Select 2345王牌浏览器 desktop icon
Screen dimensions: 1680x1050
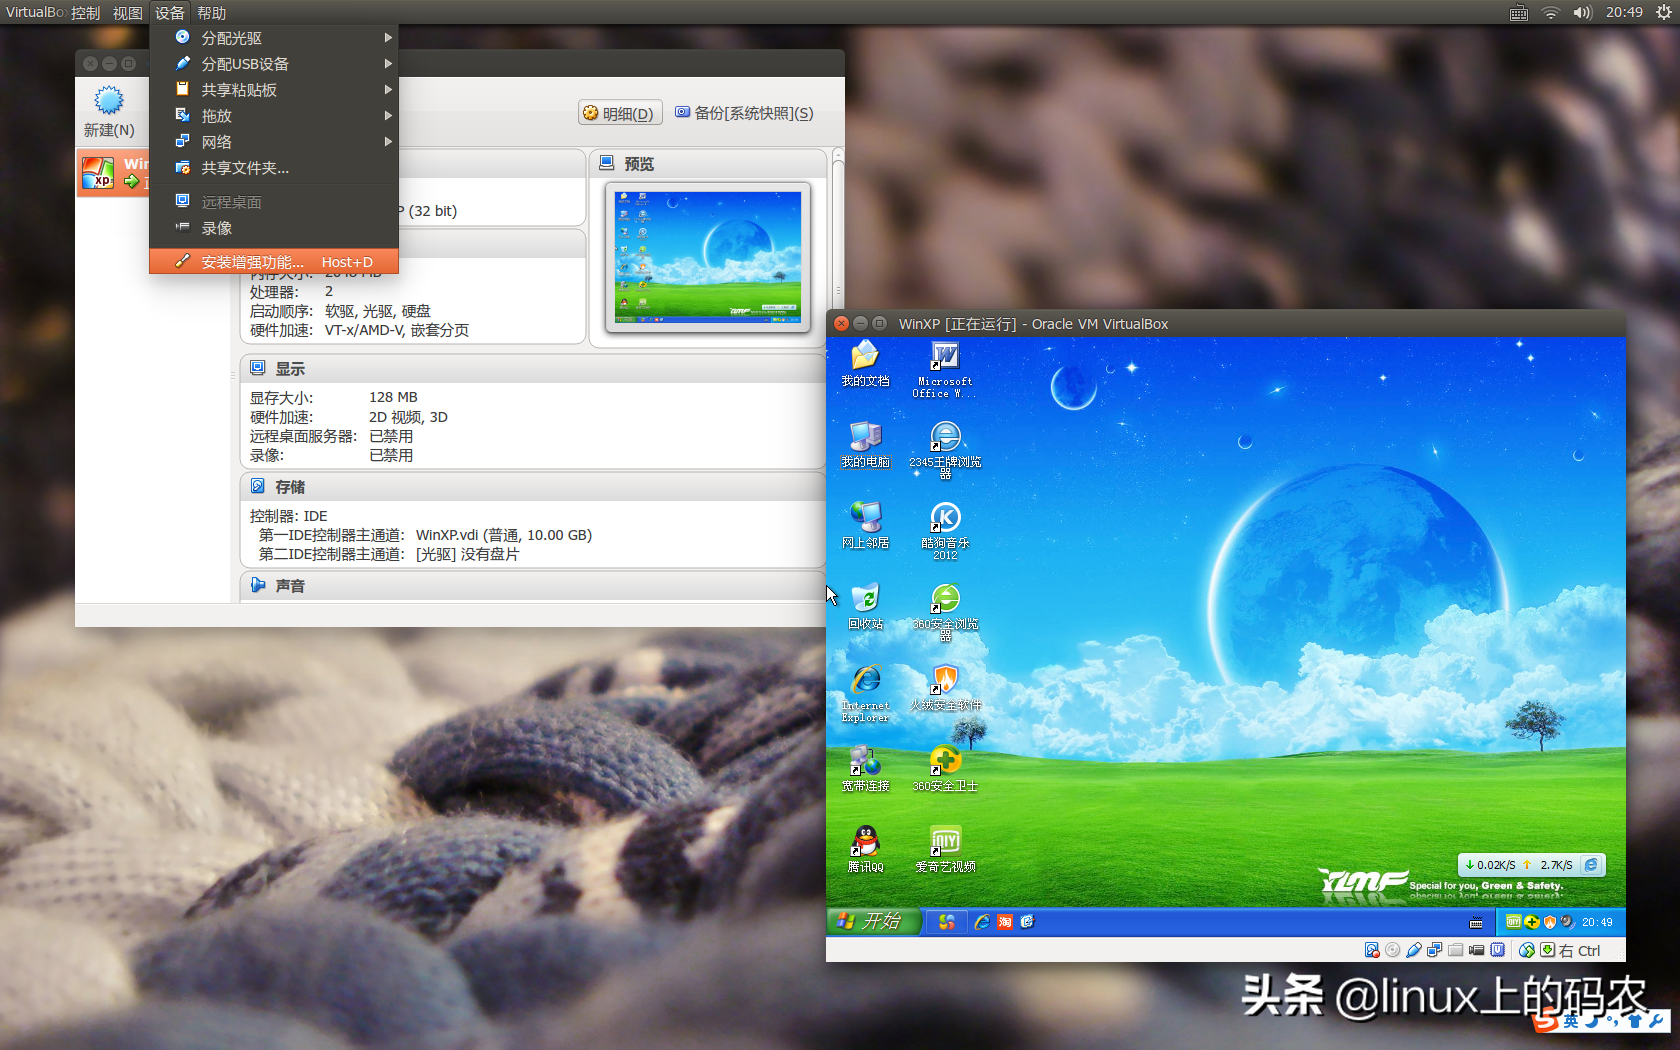tap(945, 450)
